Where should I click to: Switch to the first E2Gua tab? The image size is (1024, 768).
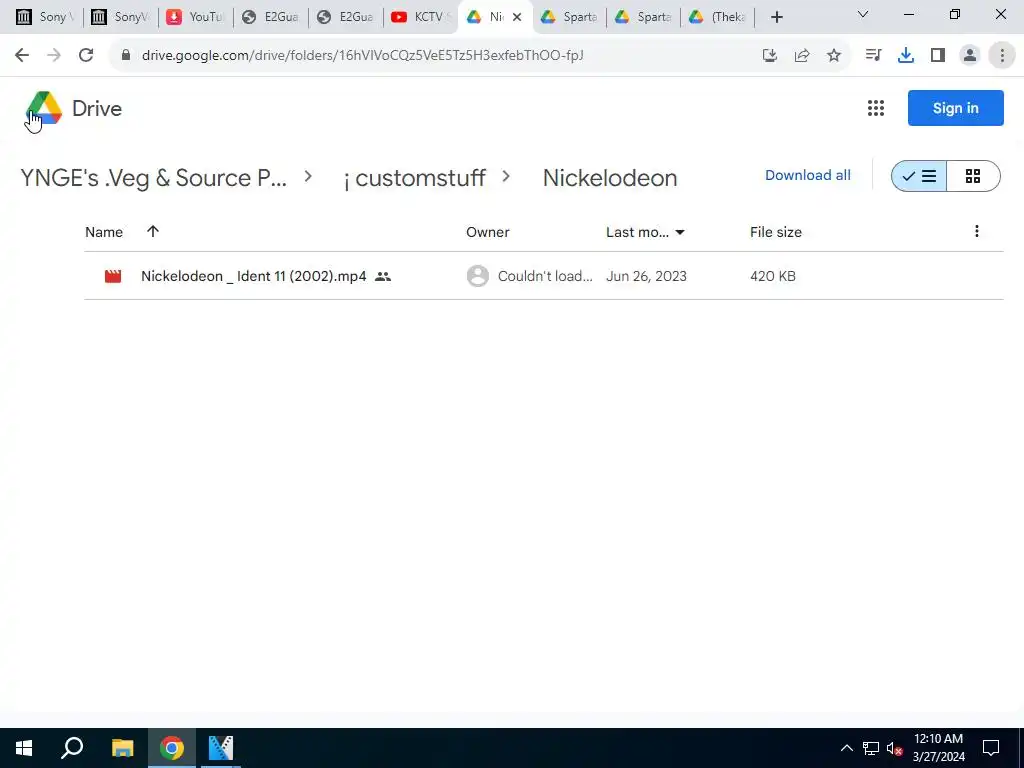[x=270, y=17]
